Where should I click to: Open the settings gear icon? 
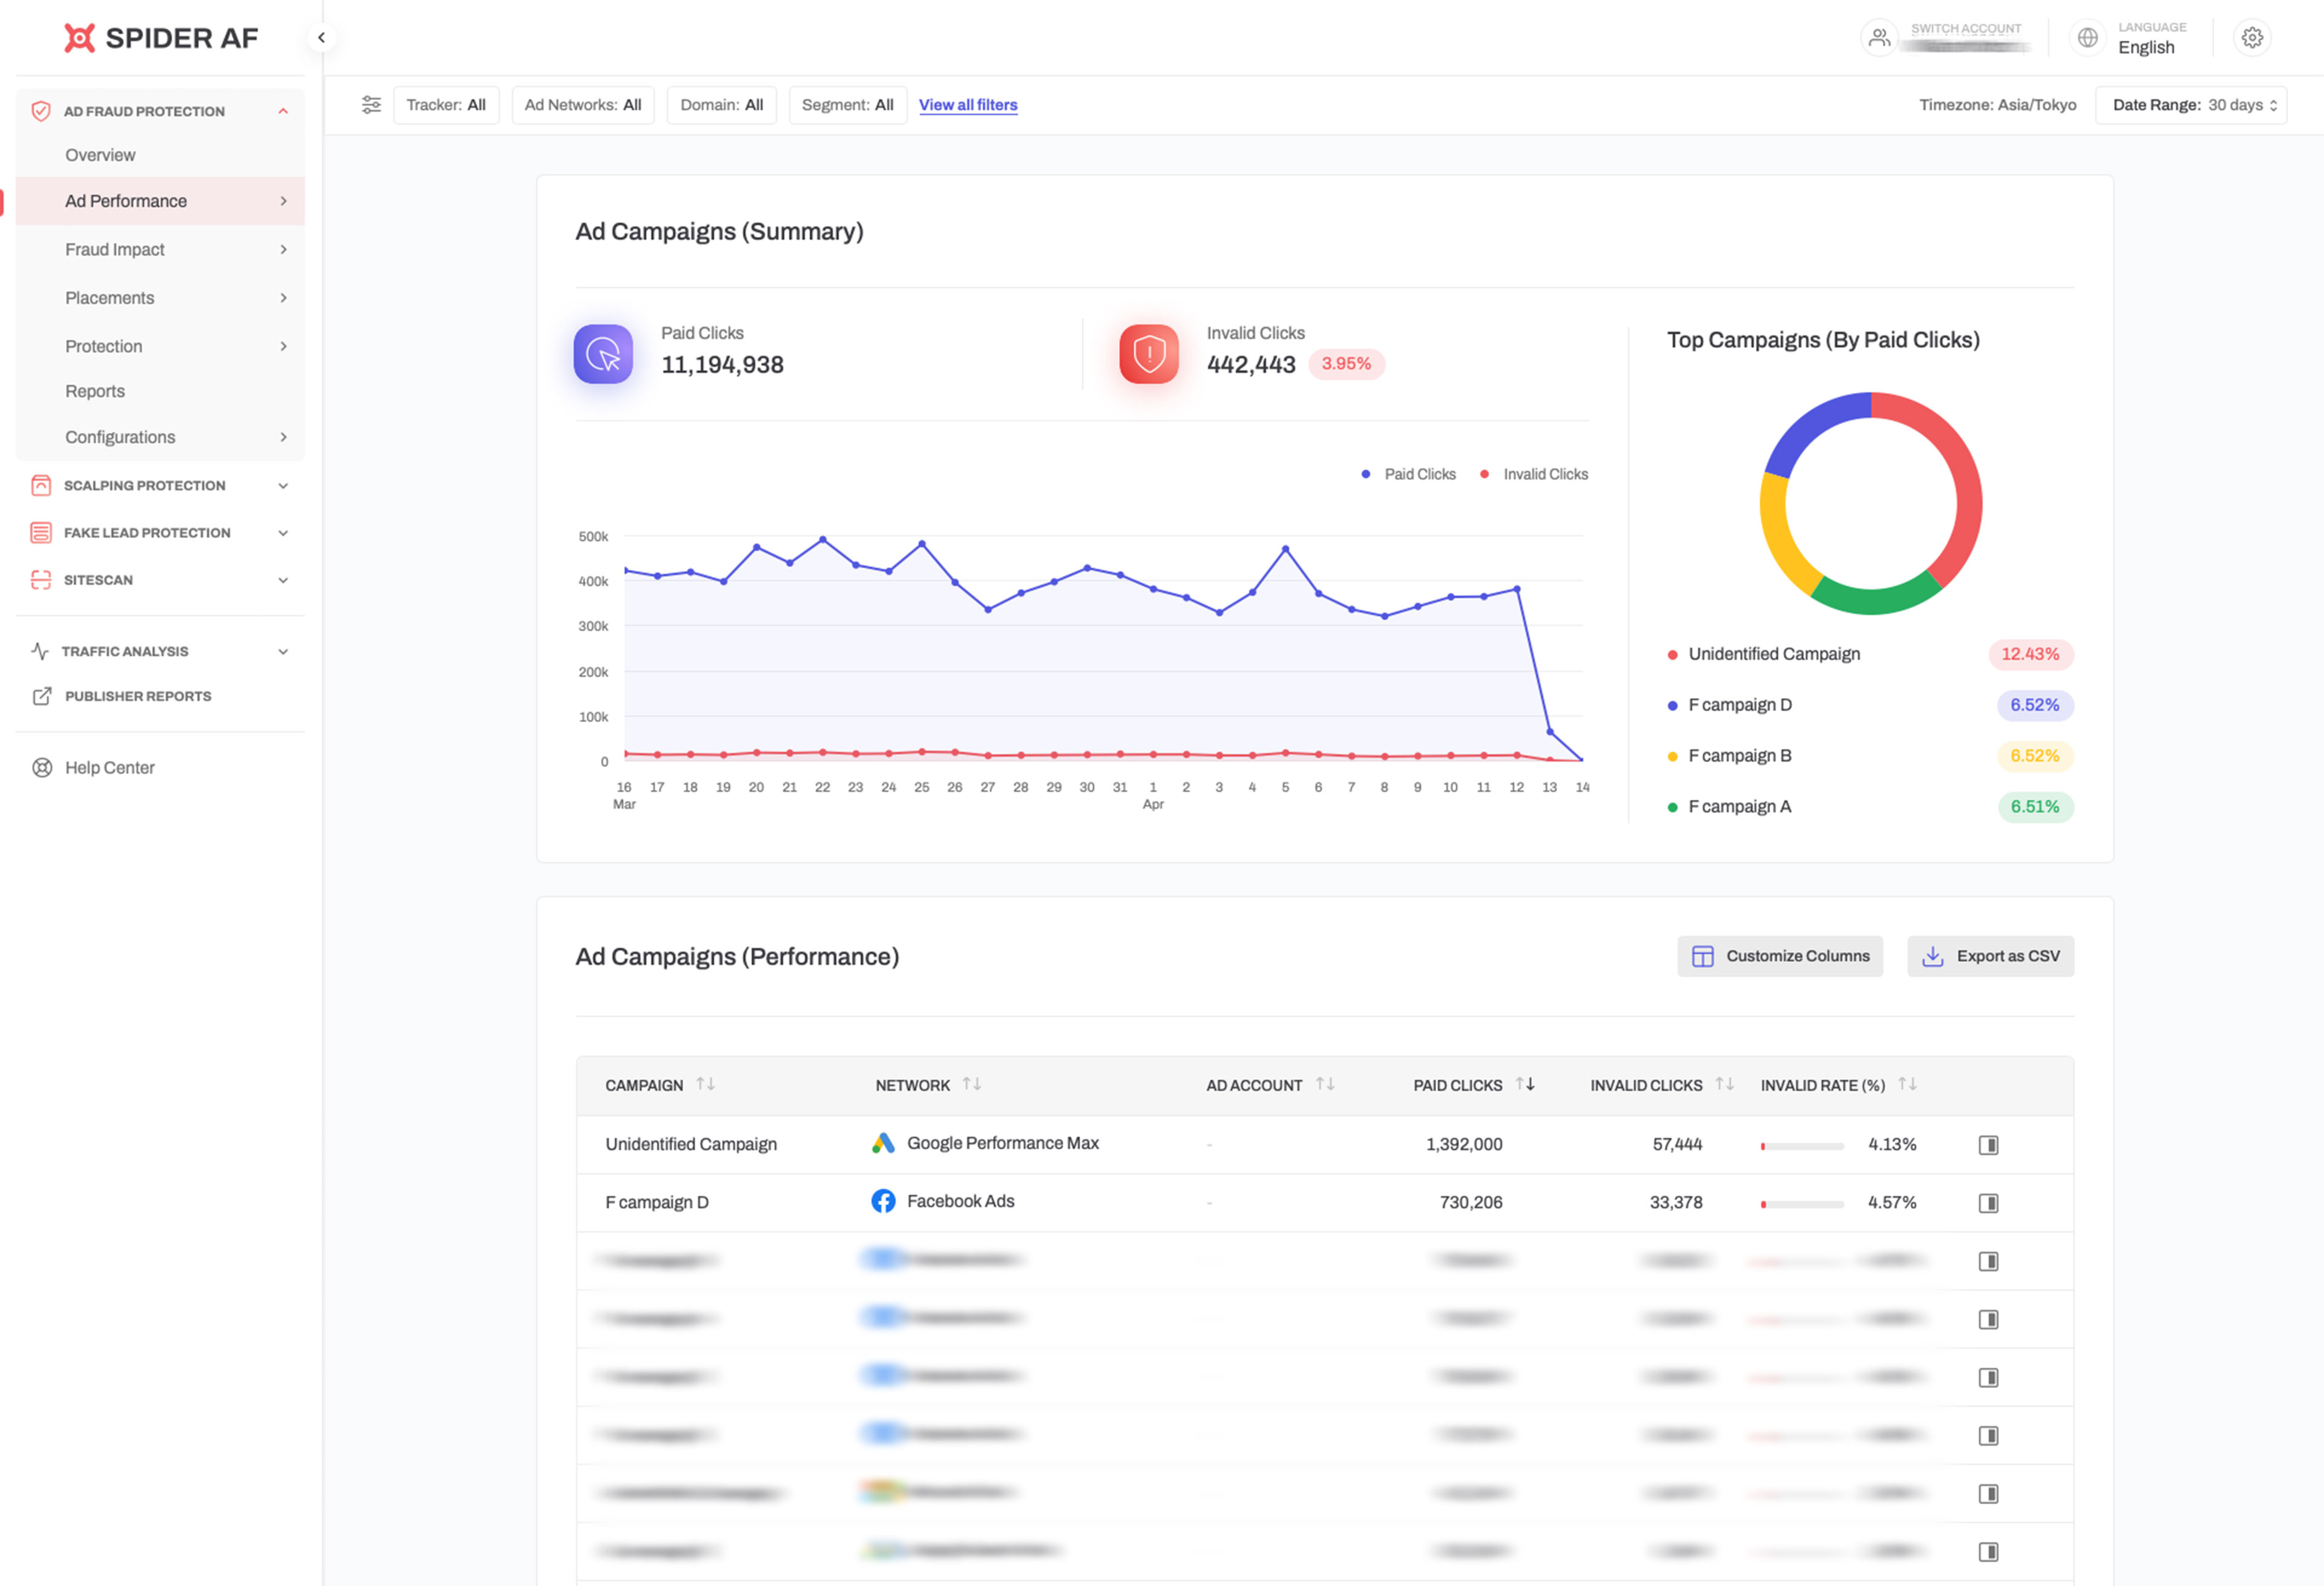(2252, 37)
